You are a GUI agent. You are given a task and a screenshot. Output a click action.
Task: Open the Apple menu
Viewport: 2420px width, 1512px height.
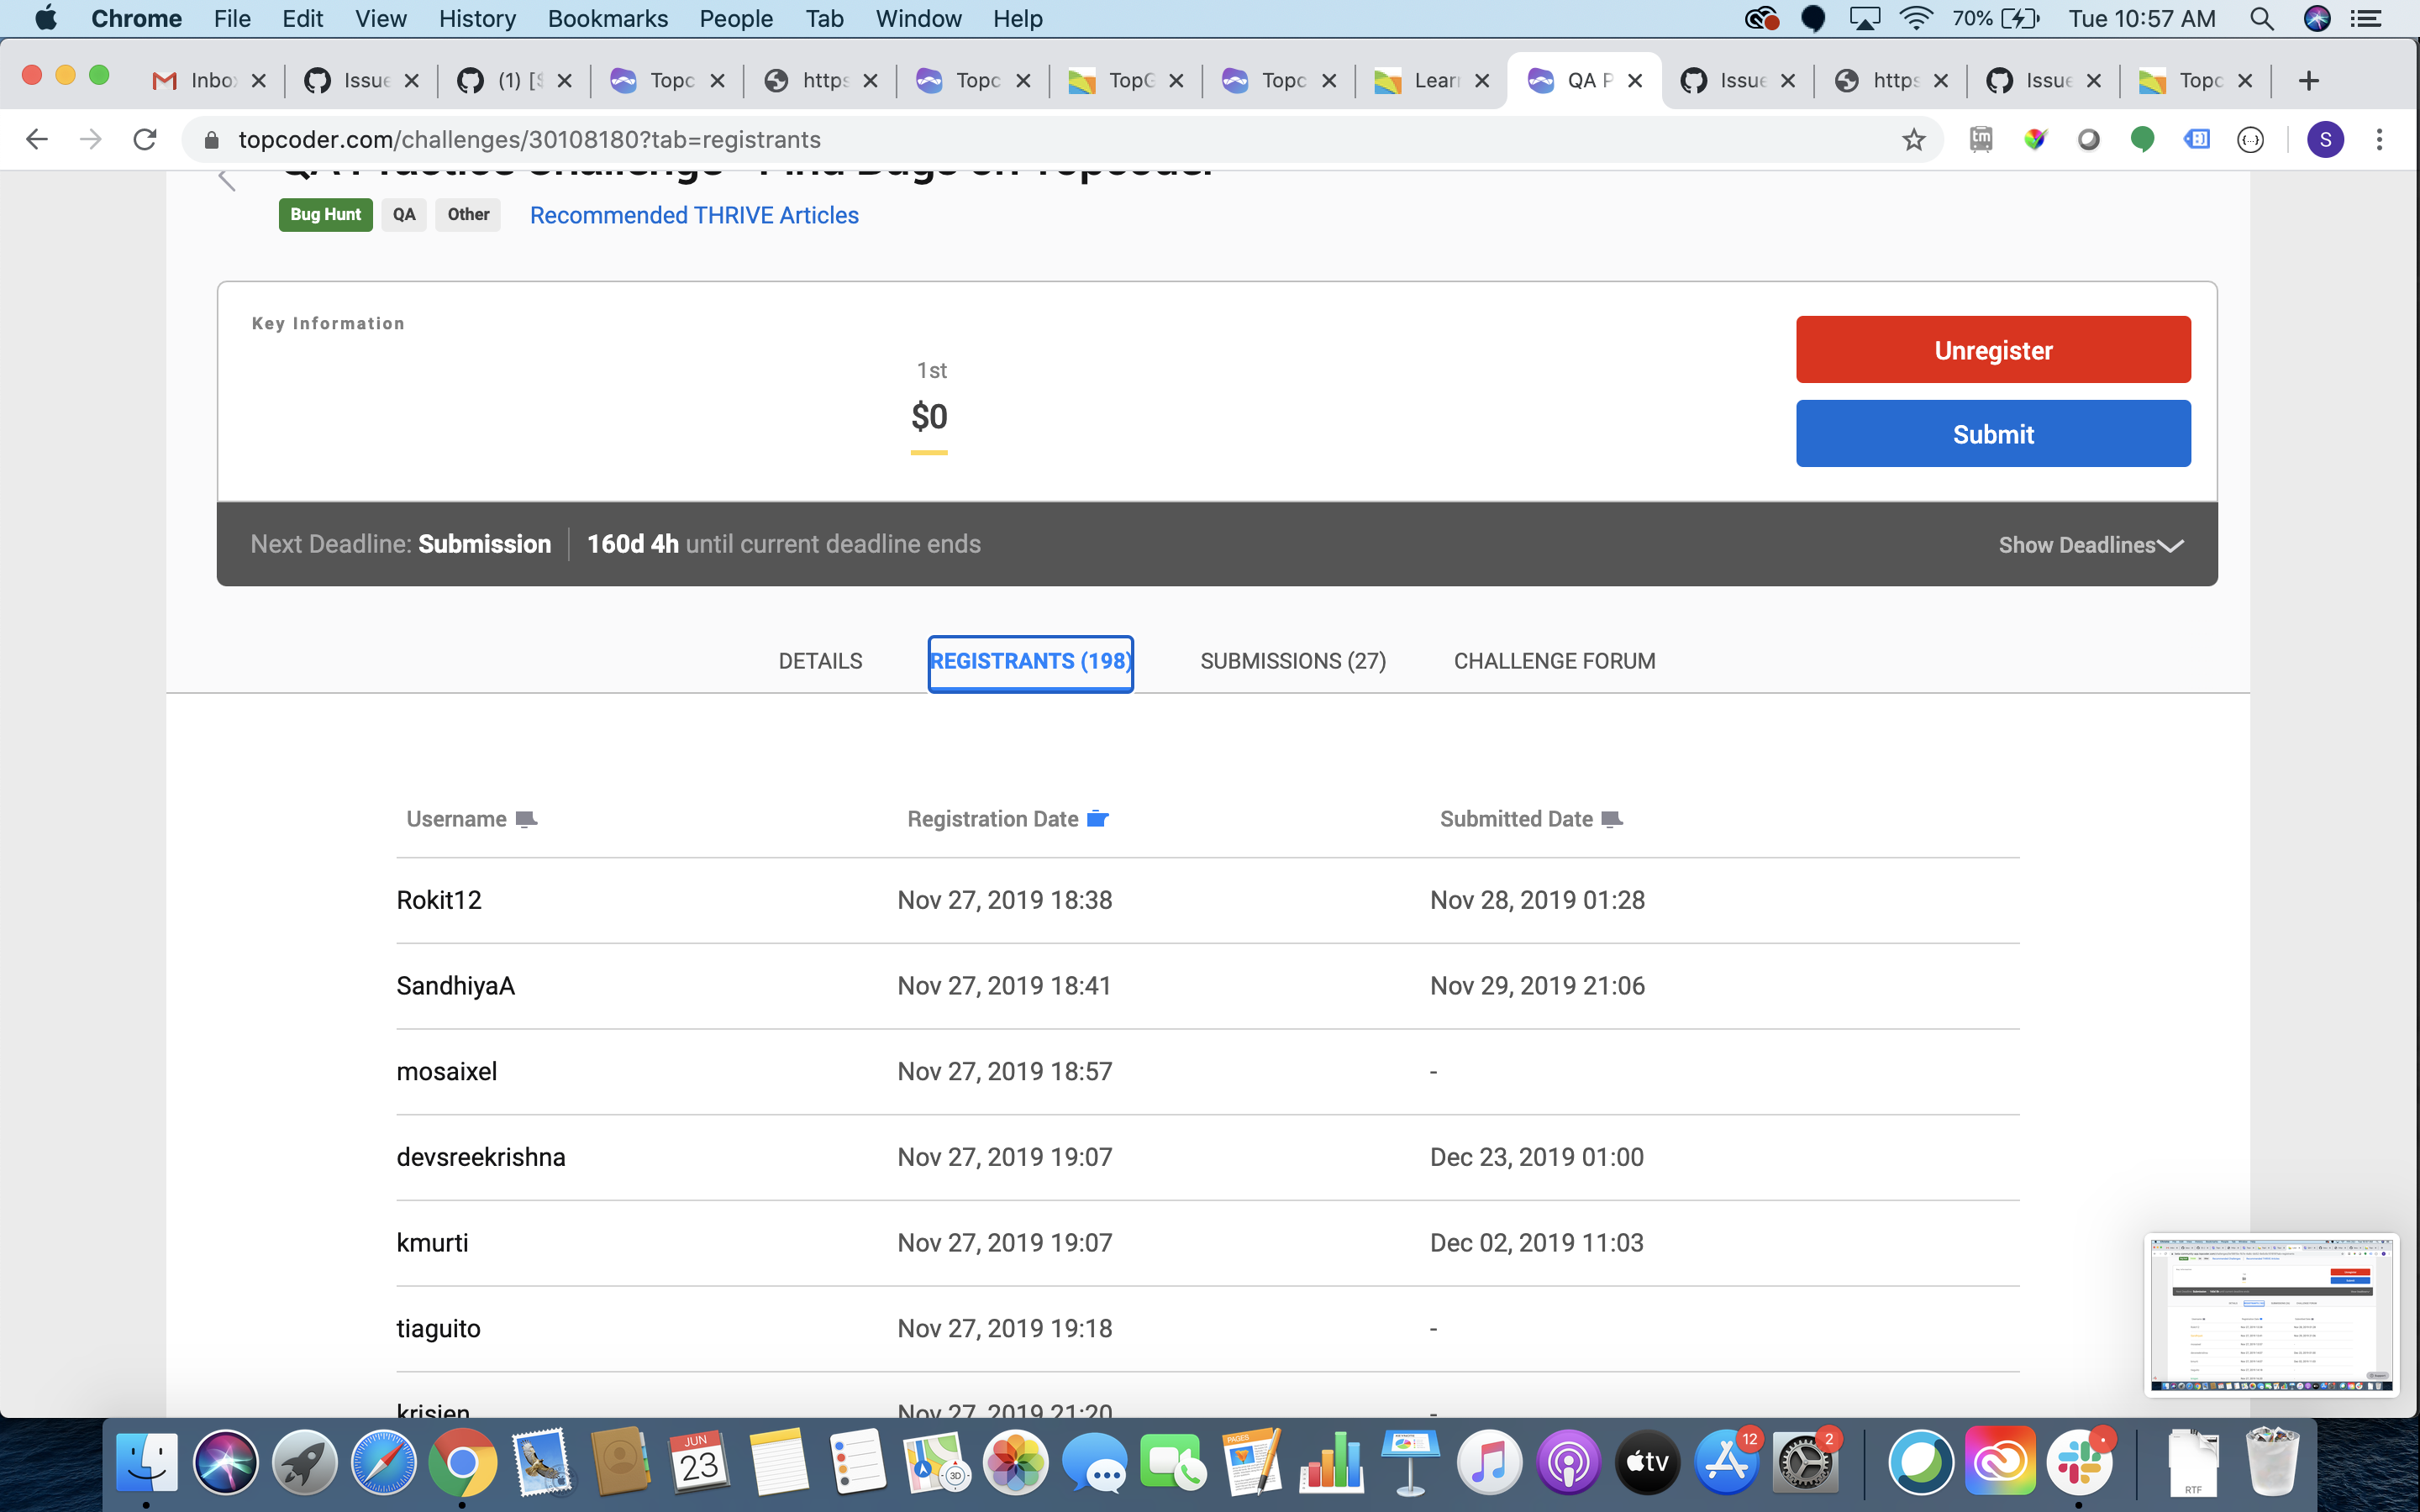[45, 19]
